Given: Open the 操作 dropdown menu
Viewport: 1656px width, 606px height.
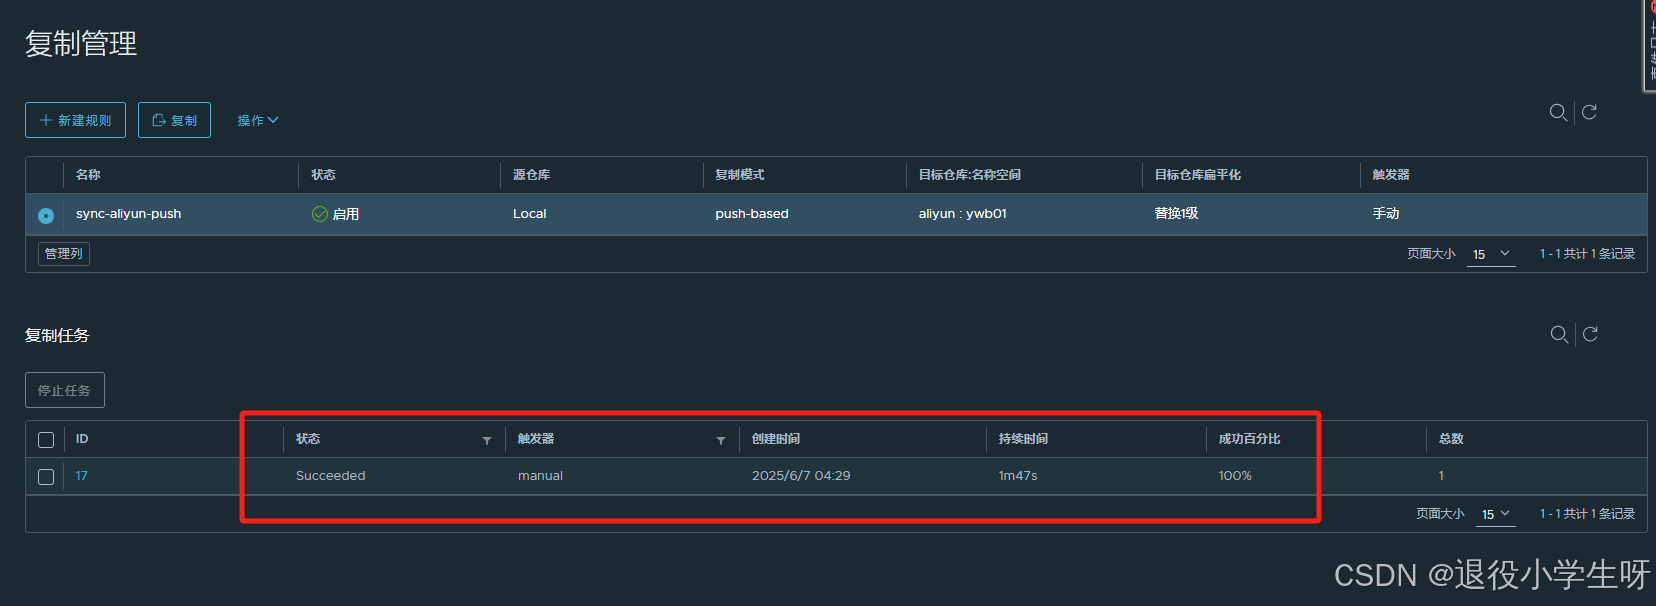Looking at the screenshot, I should point(258,120).
